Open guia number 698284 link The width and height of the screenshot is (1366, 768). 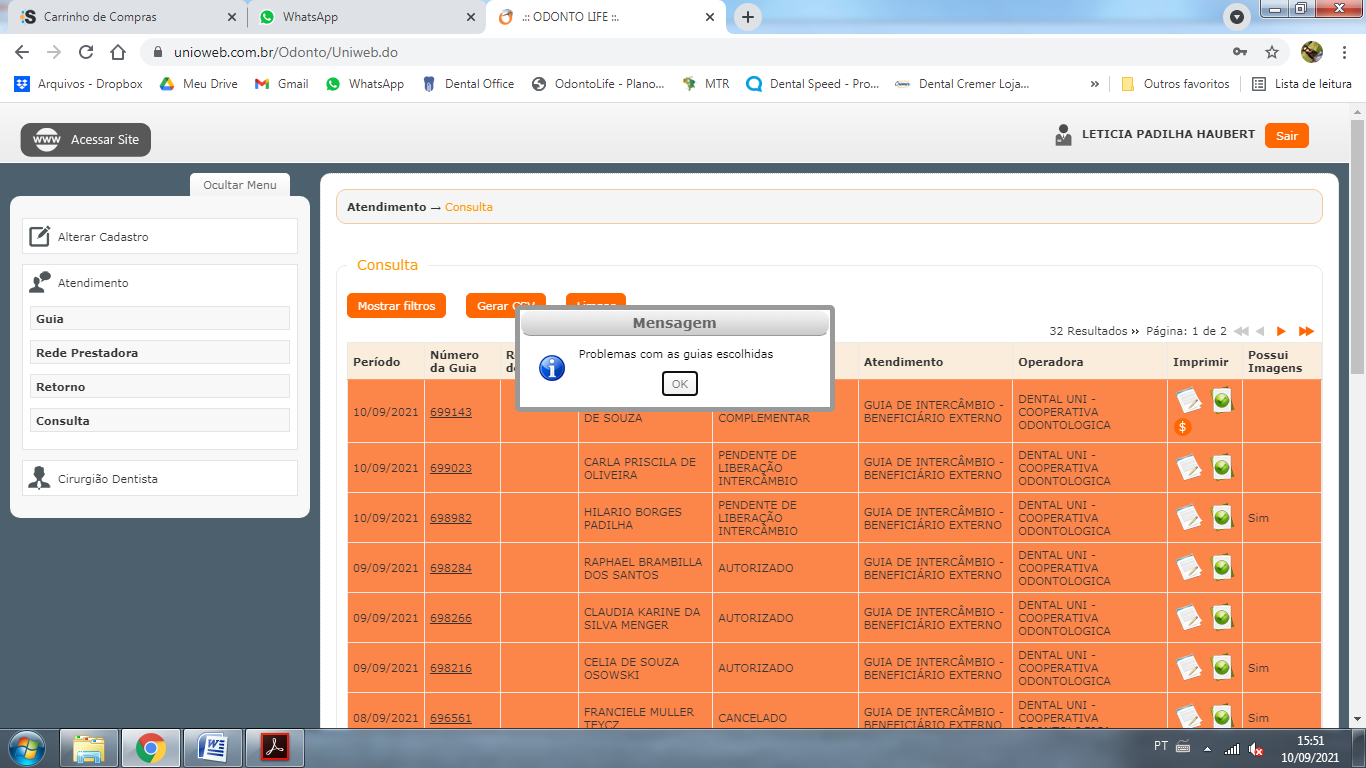tap(451, 568)
